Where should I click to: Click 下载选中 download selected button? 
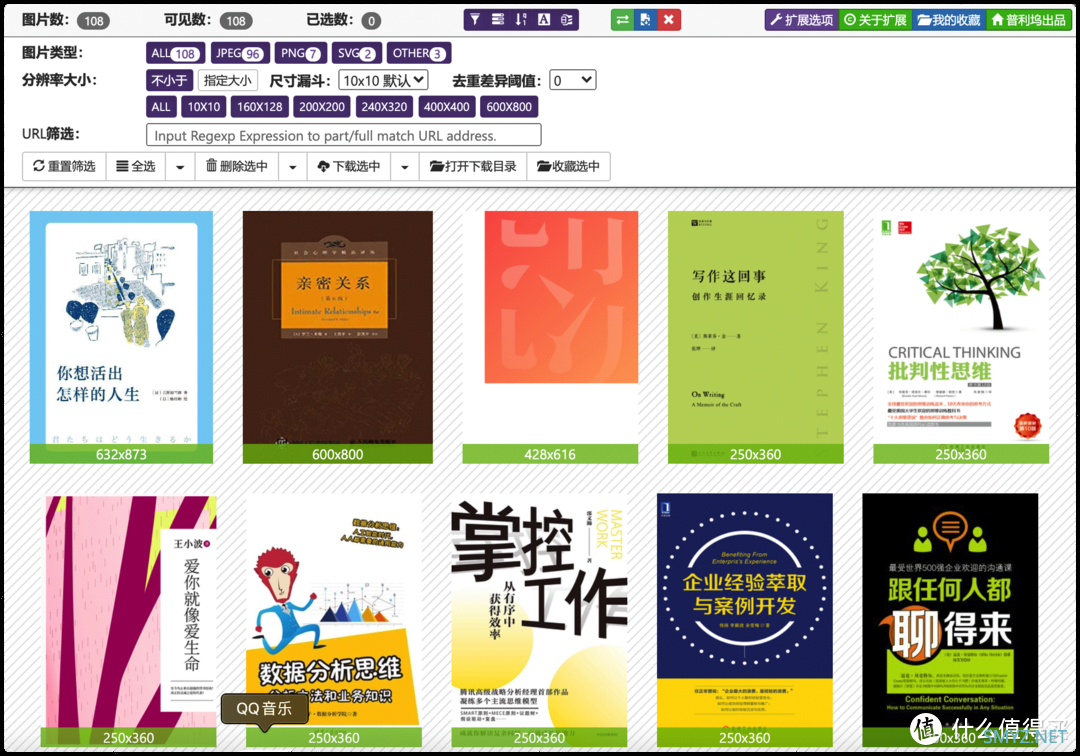[x=349, y=166]
